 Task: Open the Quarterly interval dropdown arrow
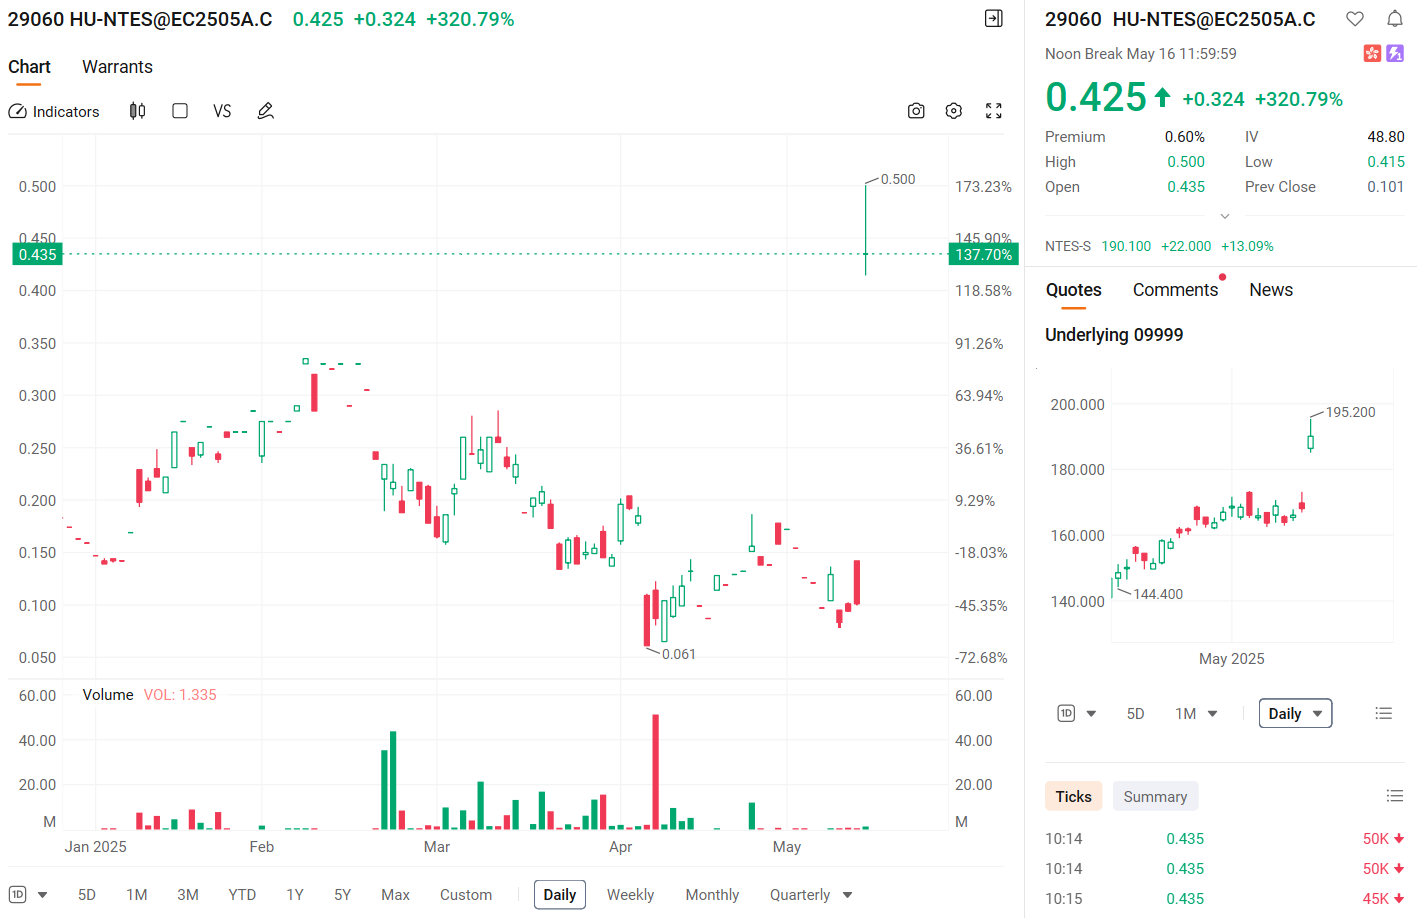848,895
